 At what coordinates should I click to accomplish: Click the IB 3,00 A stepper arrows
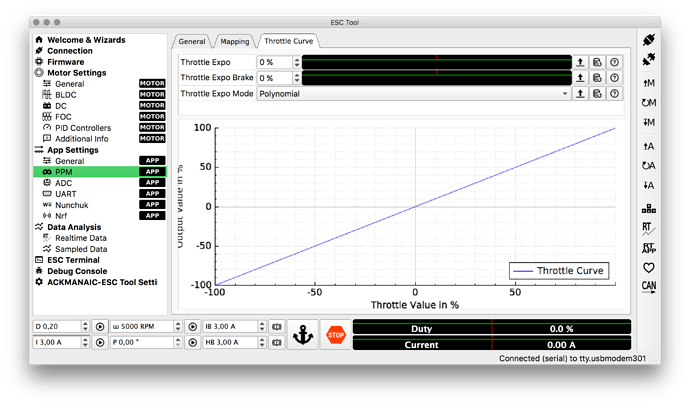[262, 327]
